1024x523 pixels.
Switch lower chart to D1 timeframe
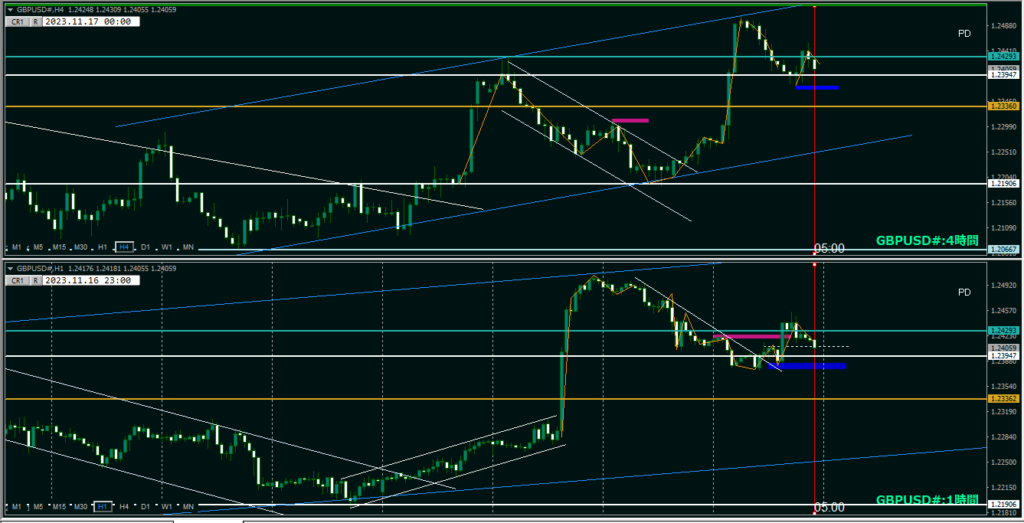(146, 507)
